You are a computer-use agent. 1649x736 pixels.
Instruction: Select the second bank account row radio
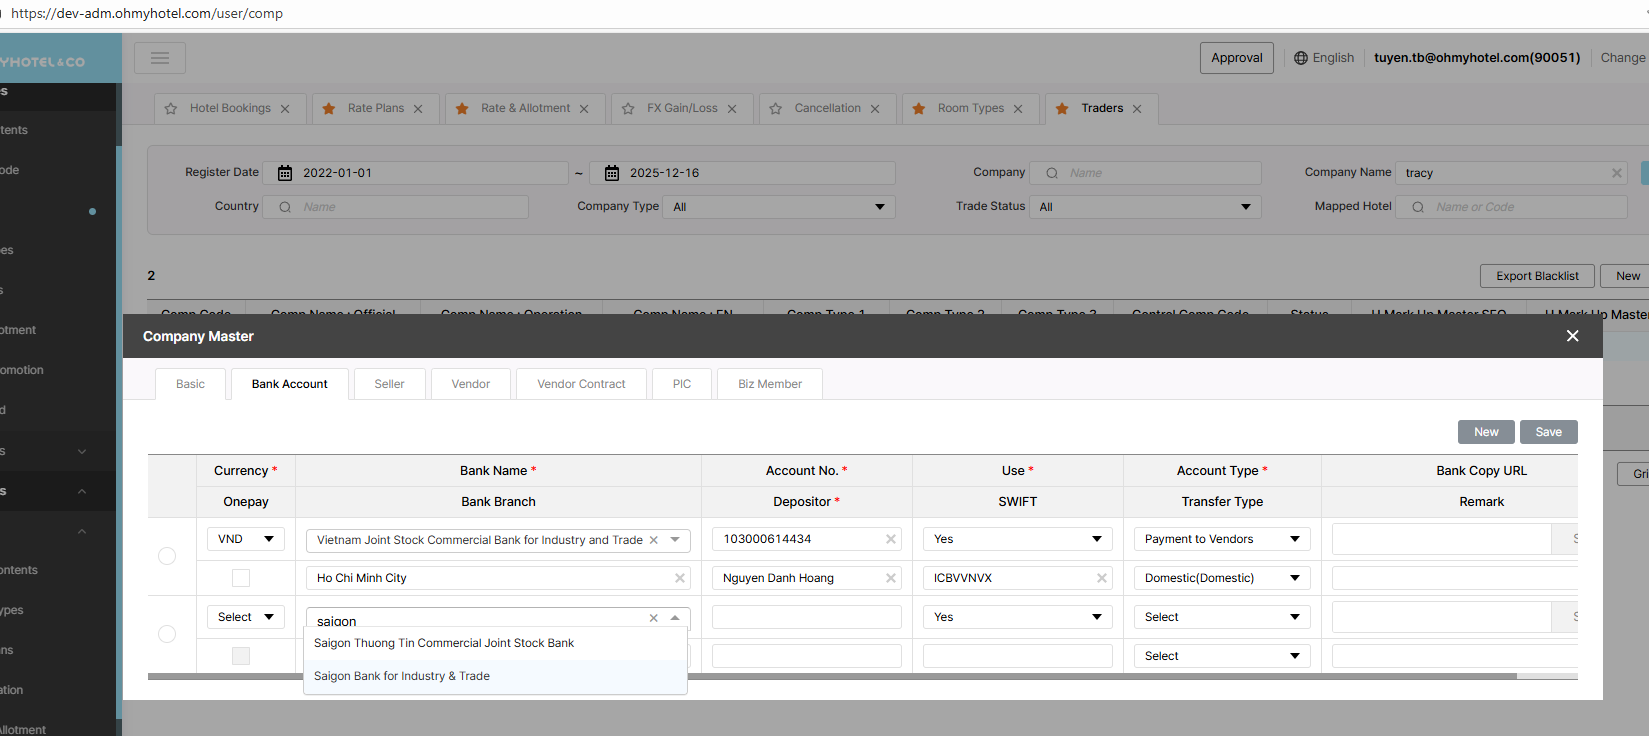pyautogui.click(x=167, y=634)
